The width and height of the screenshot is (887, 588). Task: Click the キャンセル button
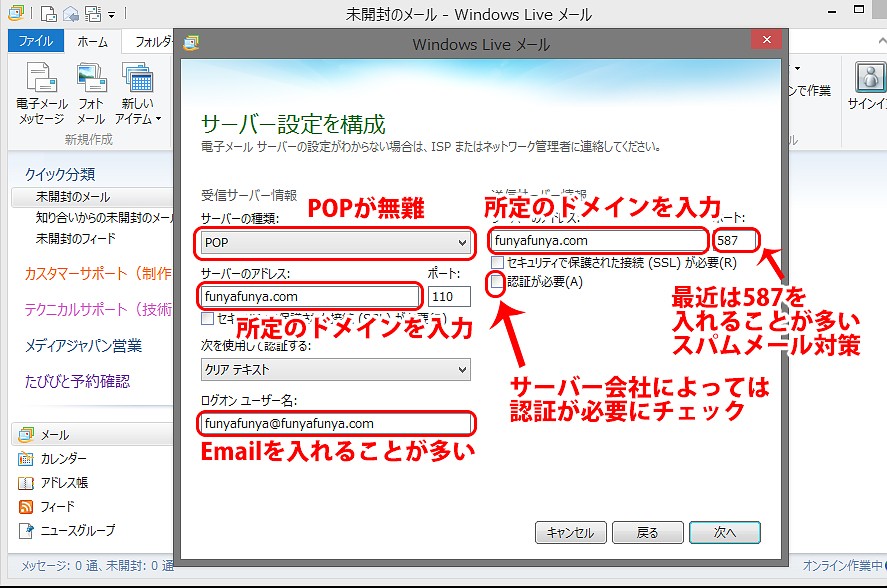(x=571, y=533)
